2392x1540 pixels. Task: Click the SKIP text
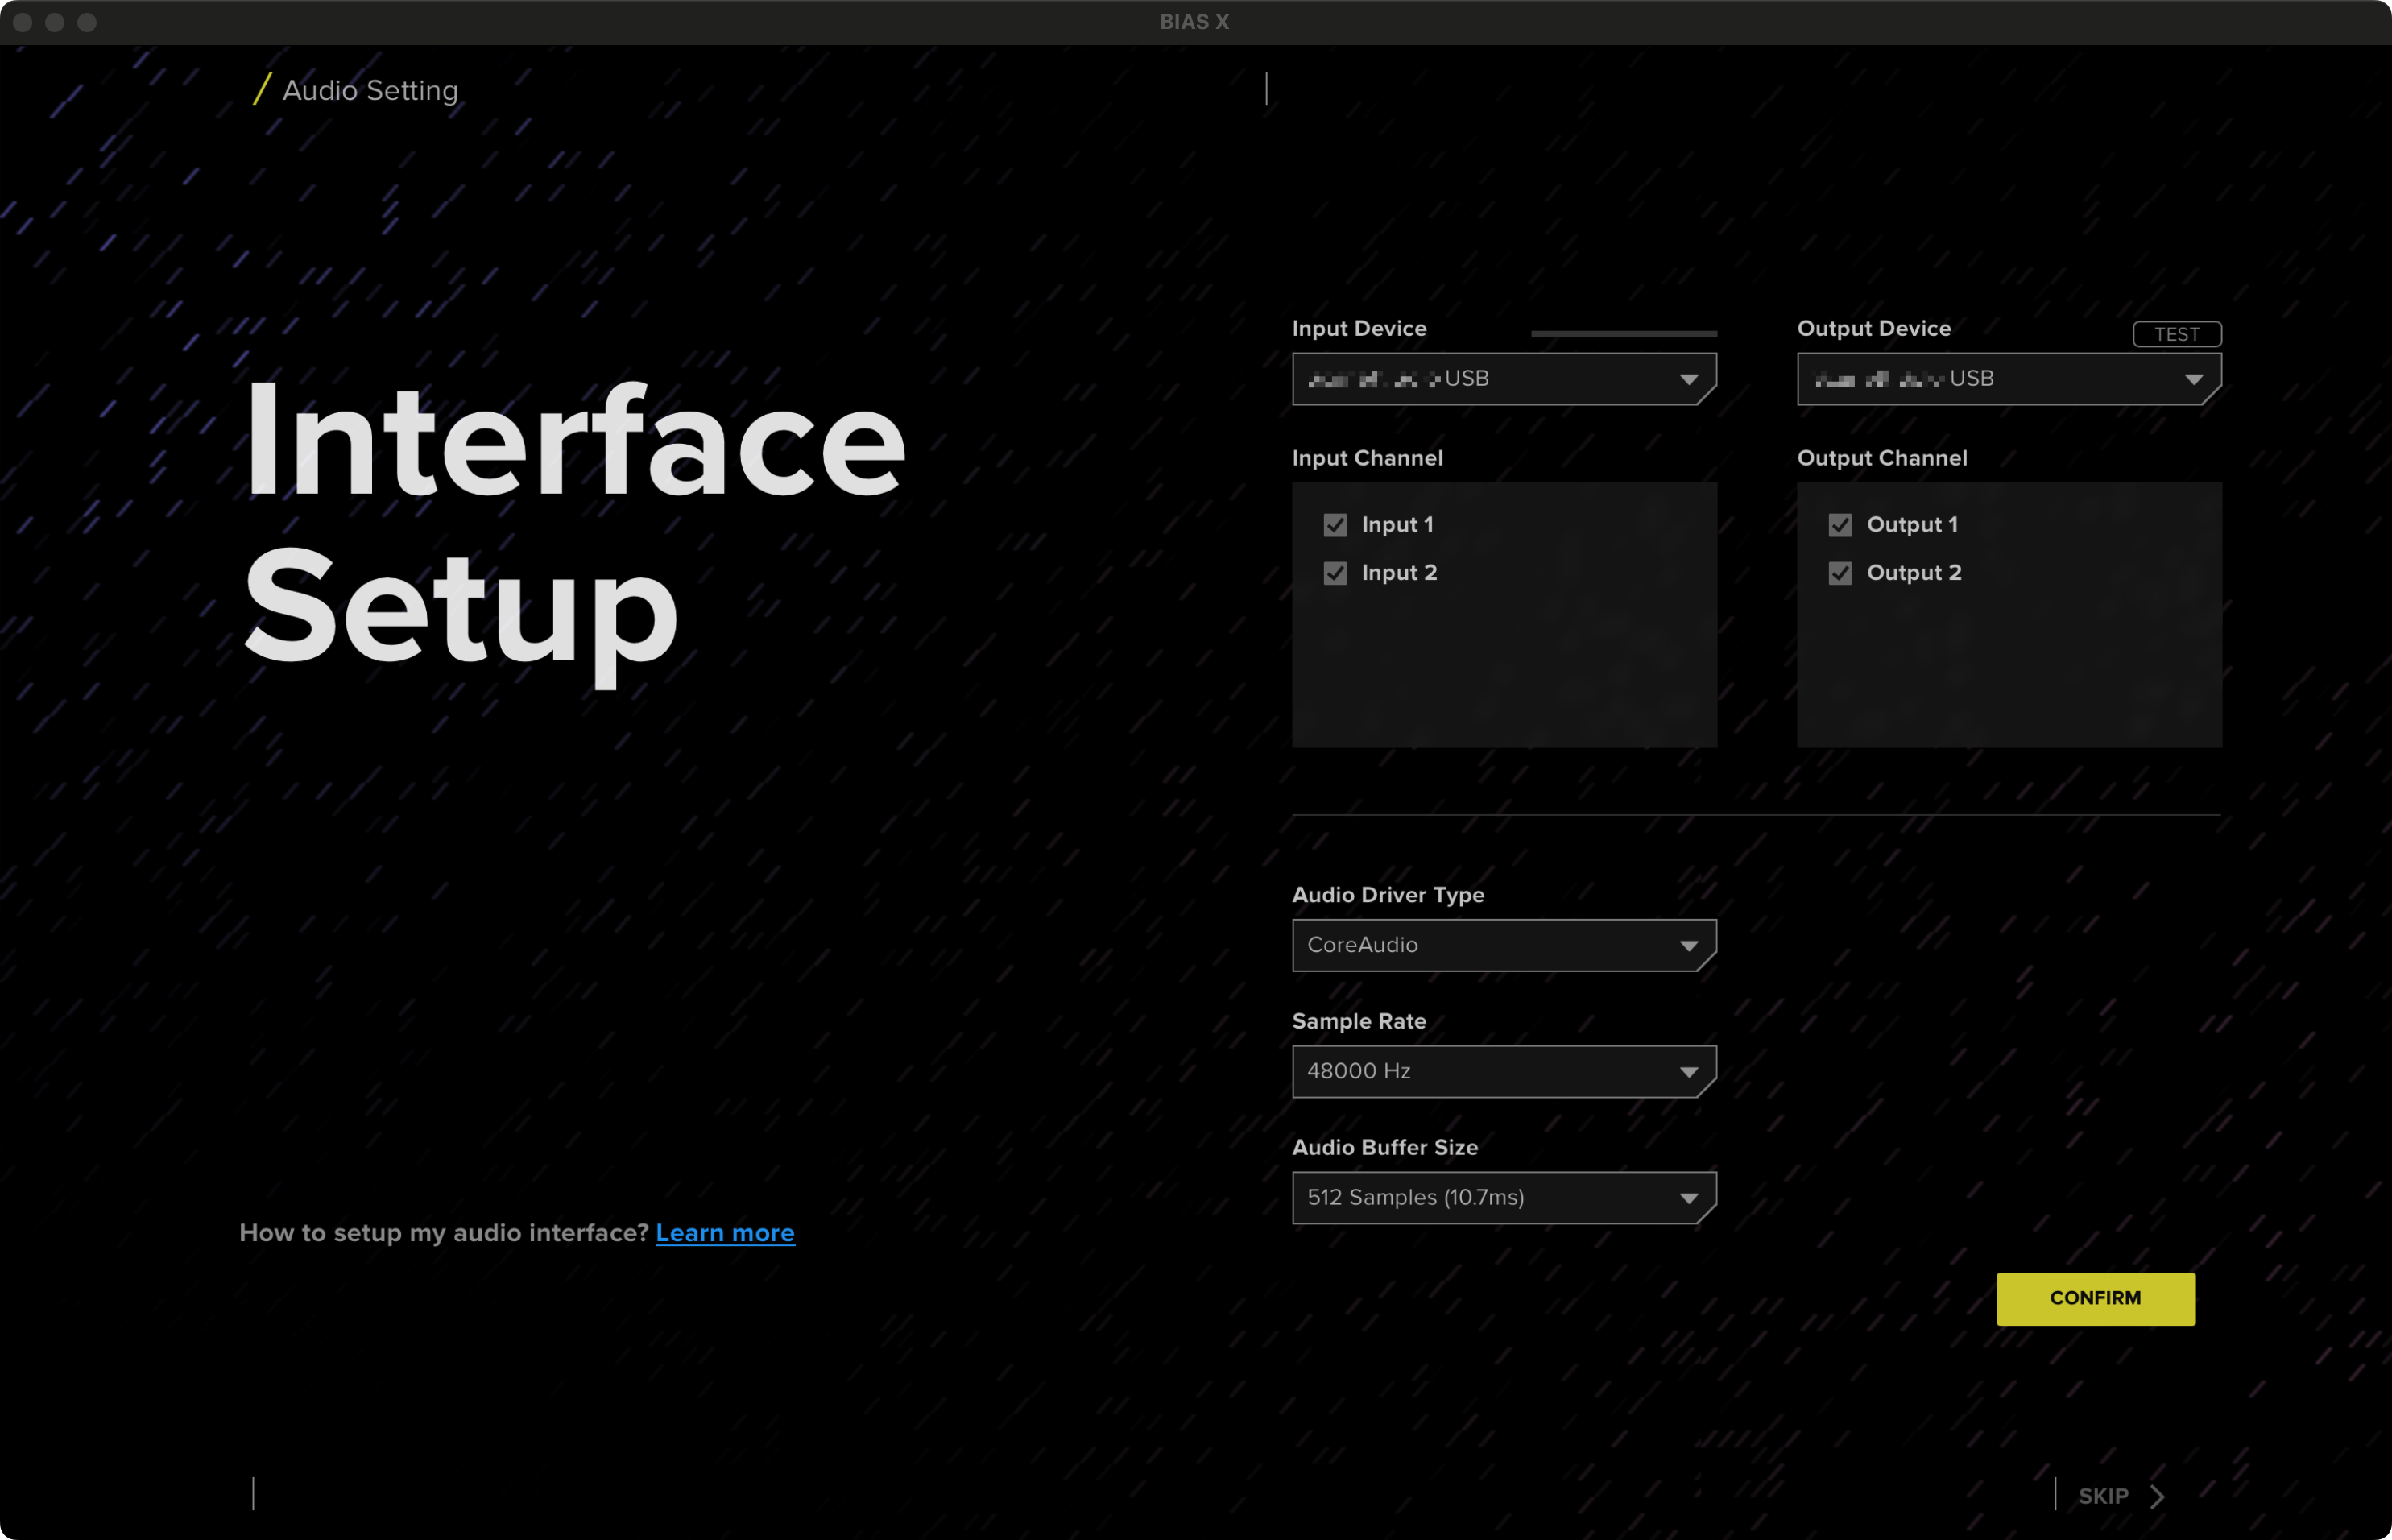click(2103, 1496)
